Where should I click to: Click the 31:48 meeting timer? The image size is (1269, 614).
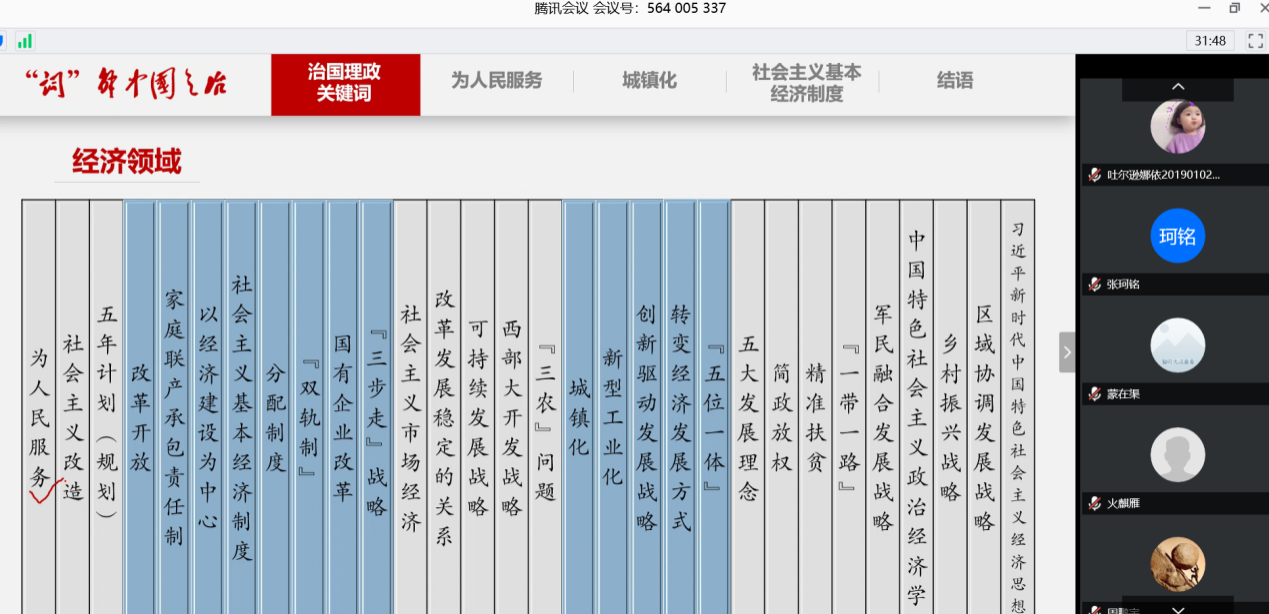pos(1210,41)
